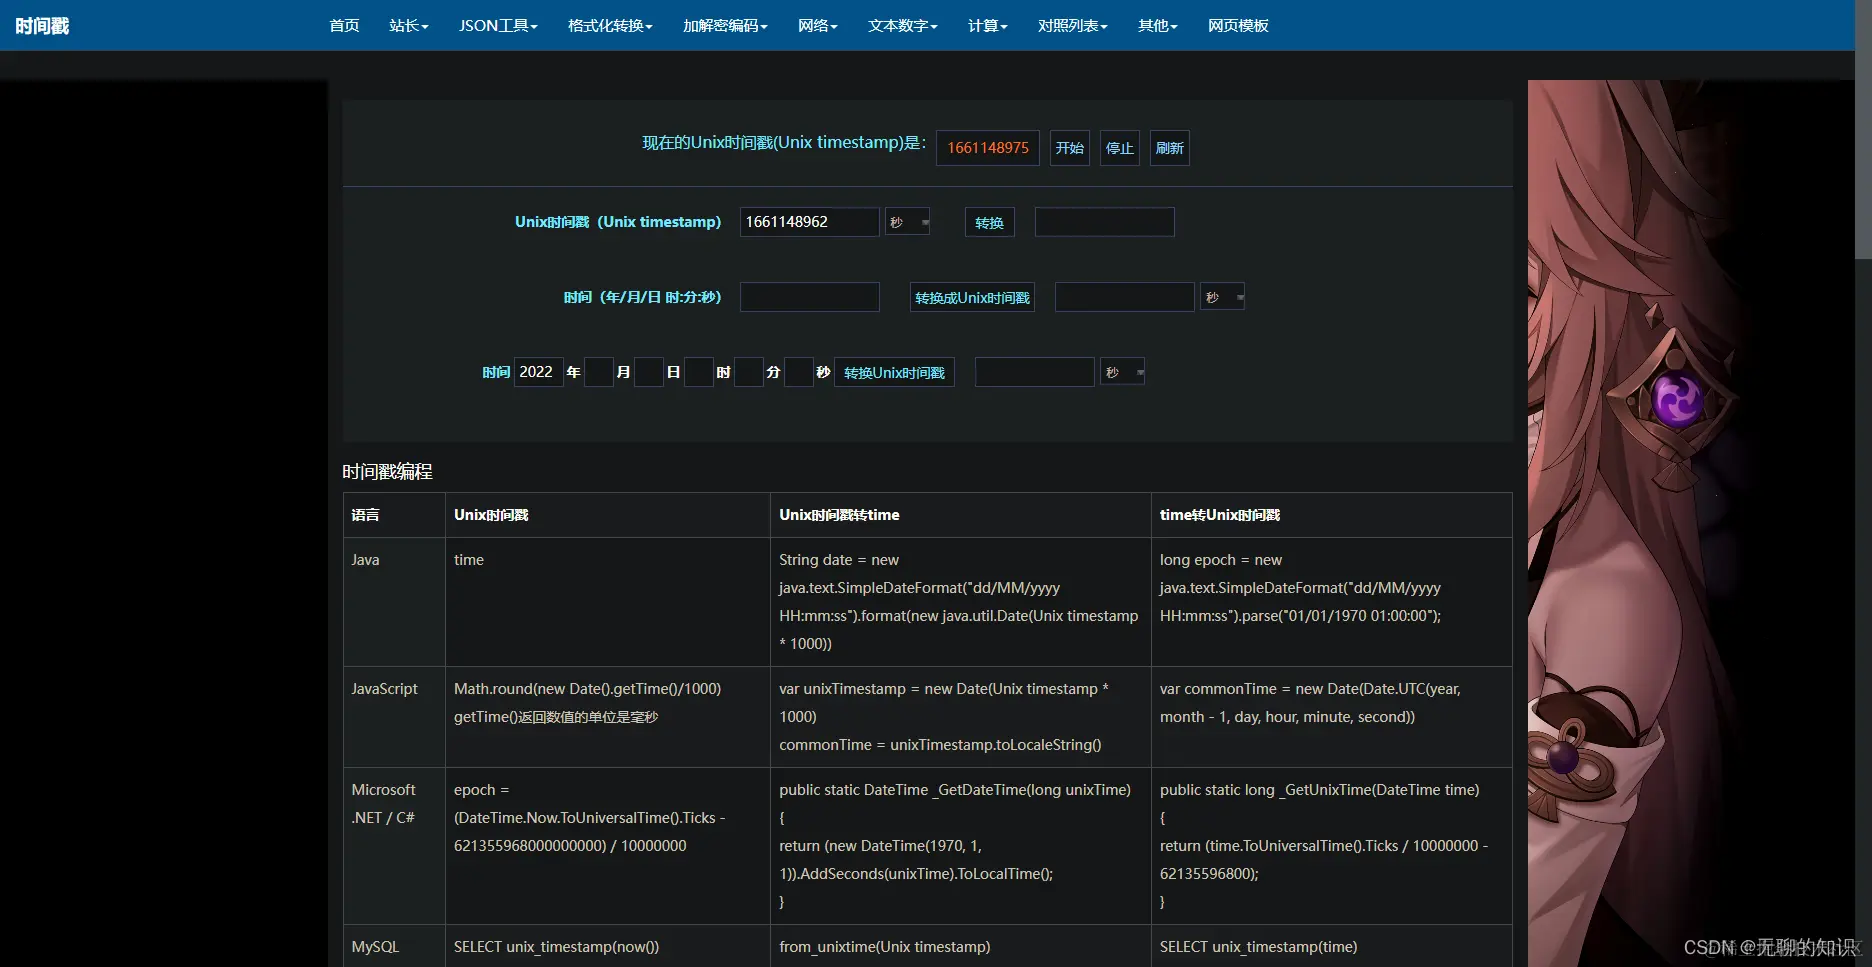Click the 刷新 button
The image size is (1872, 967).
tap(1170, 148)
